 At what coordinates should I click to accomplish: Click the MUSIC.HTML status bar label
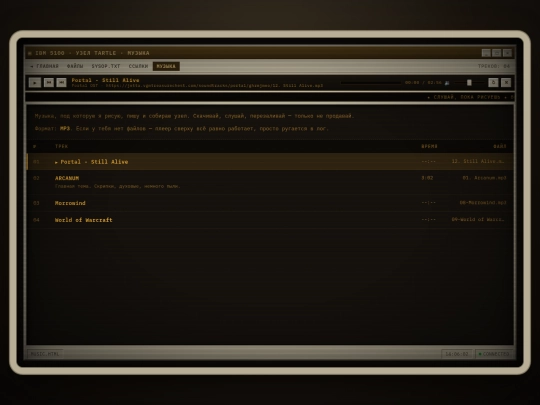[45, 354]
